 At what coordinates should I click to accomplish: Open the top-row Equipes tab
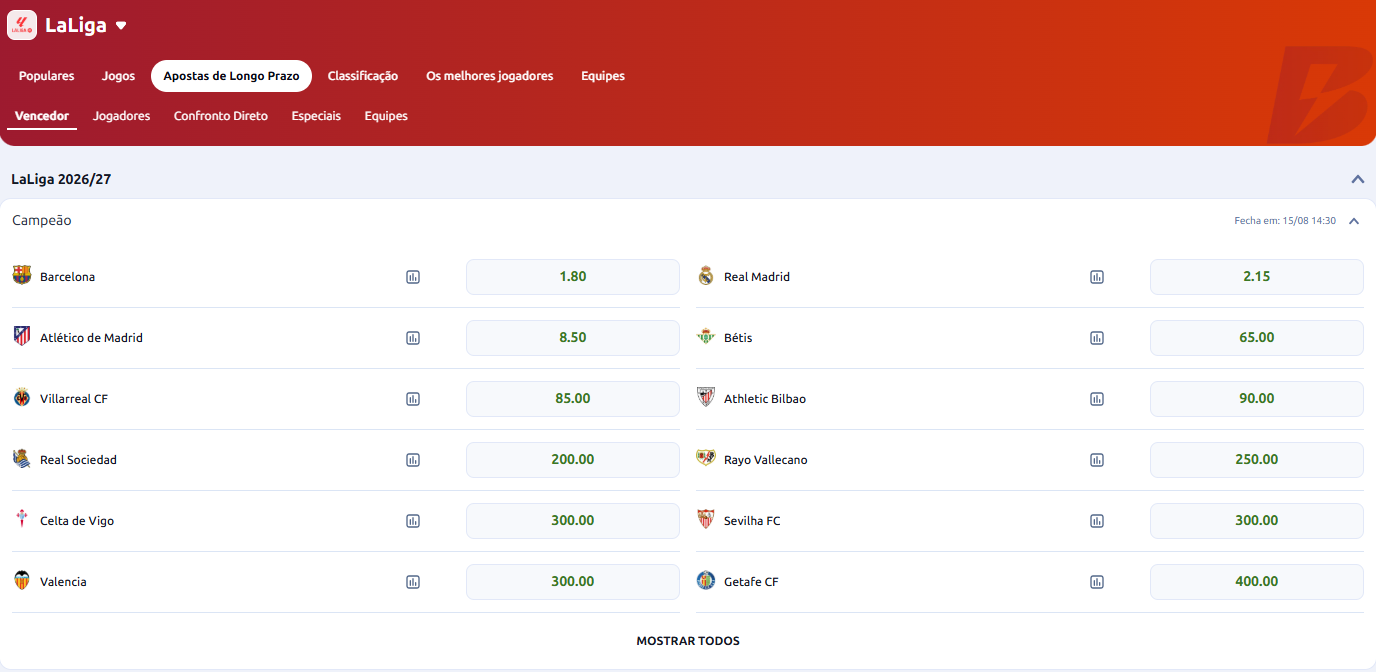point(603,76)
